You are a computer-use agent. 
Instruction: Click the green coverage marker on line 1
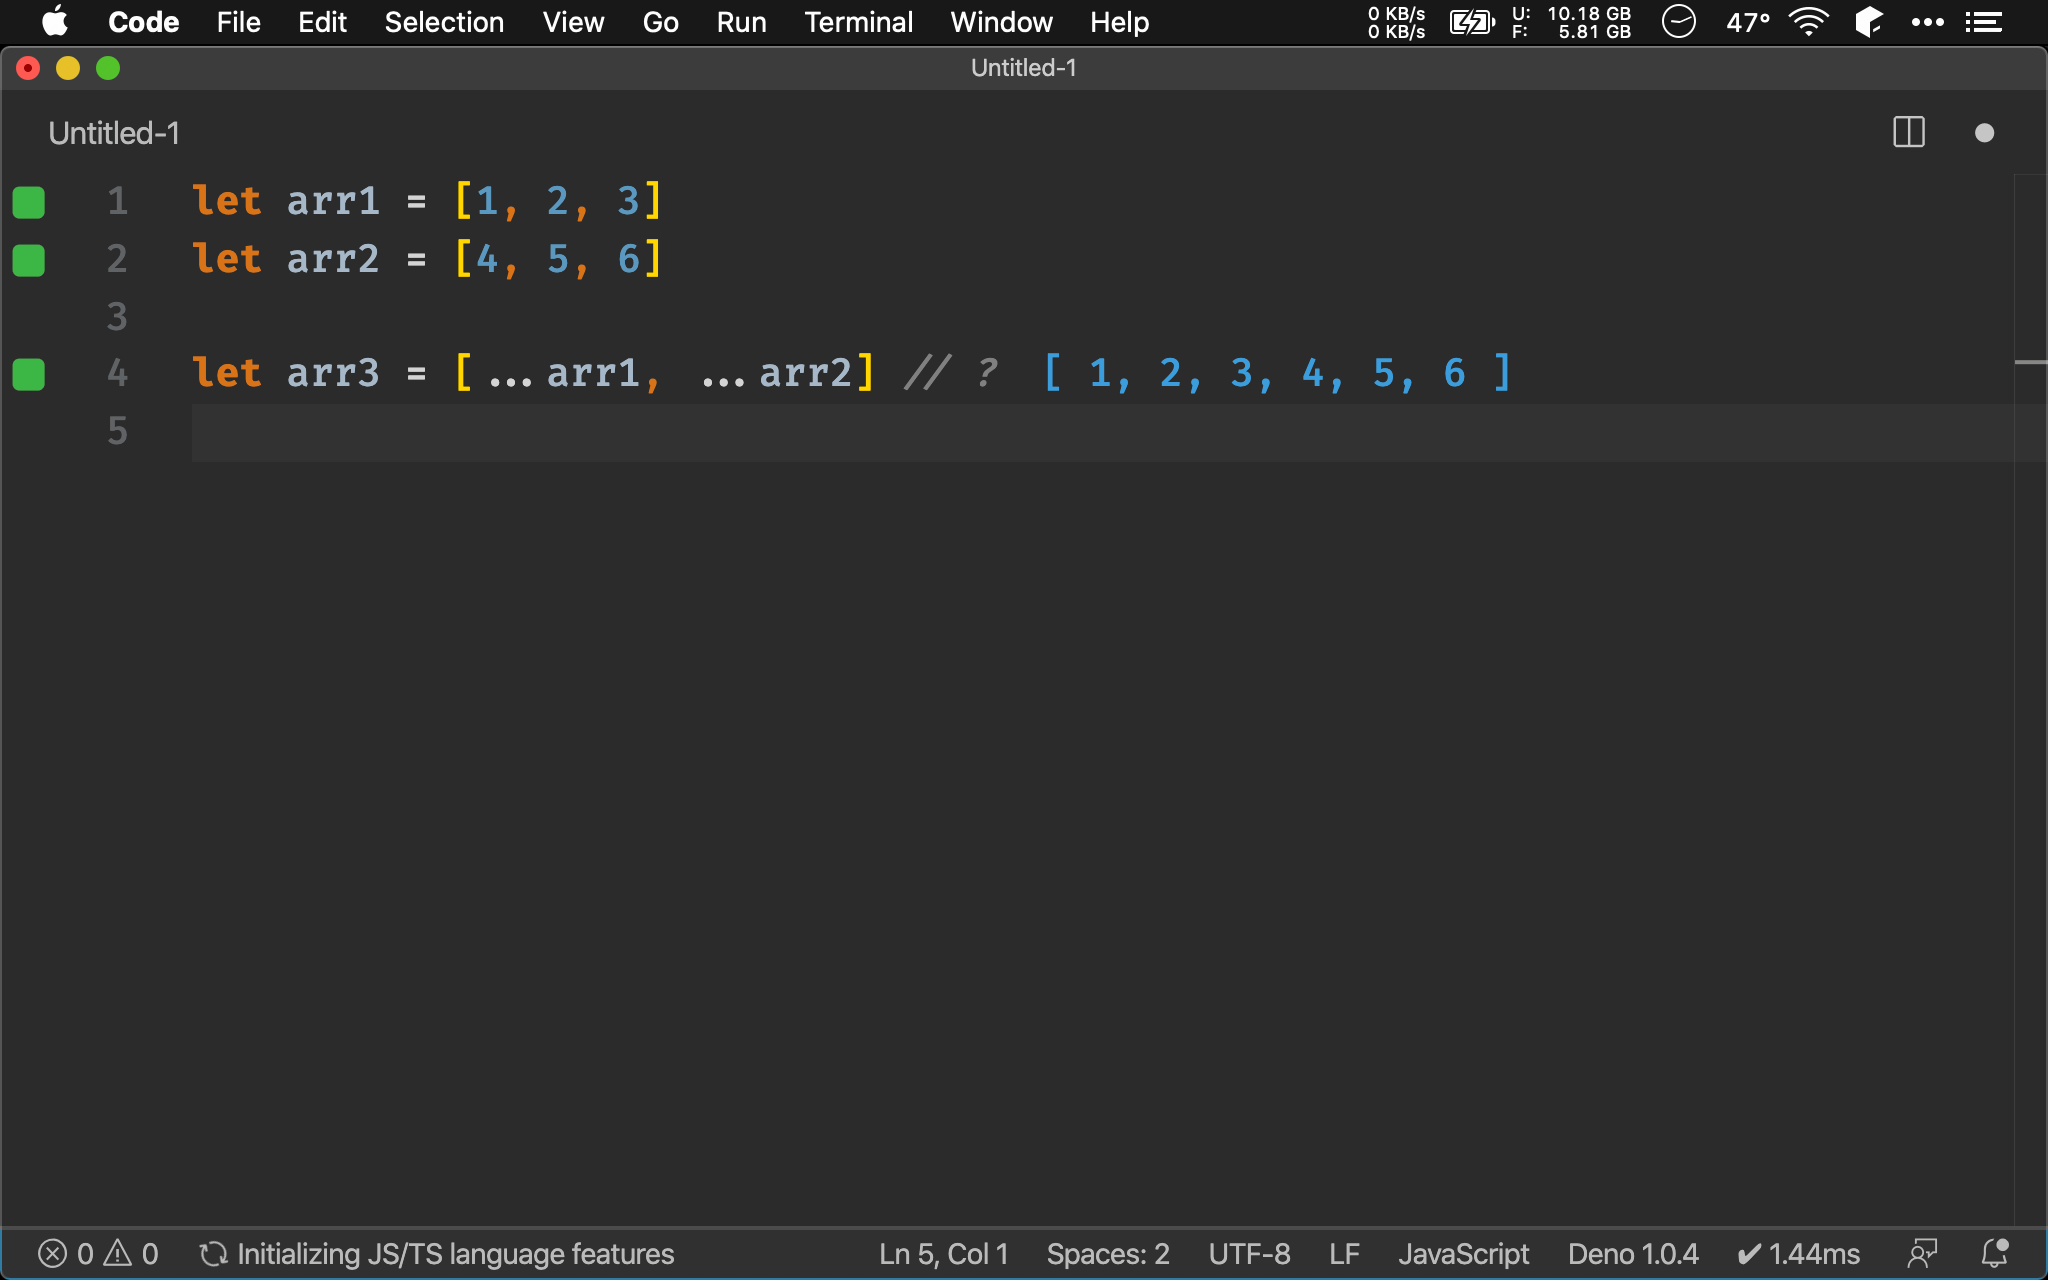pyautogui.click(x=29, y=202)
